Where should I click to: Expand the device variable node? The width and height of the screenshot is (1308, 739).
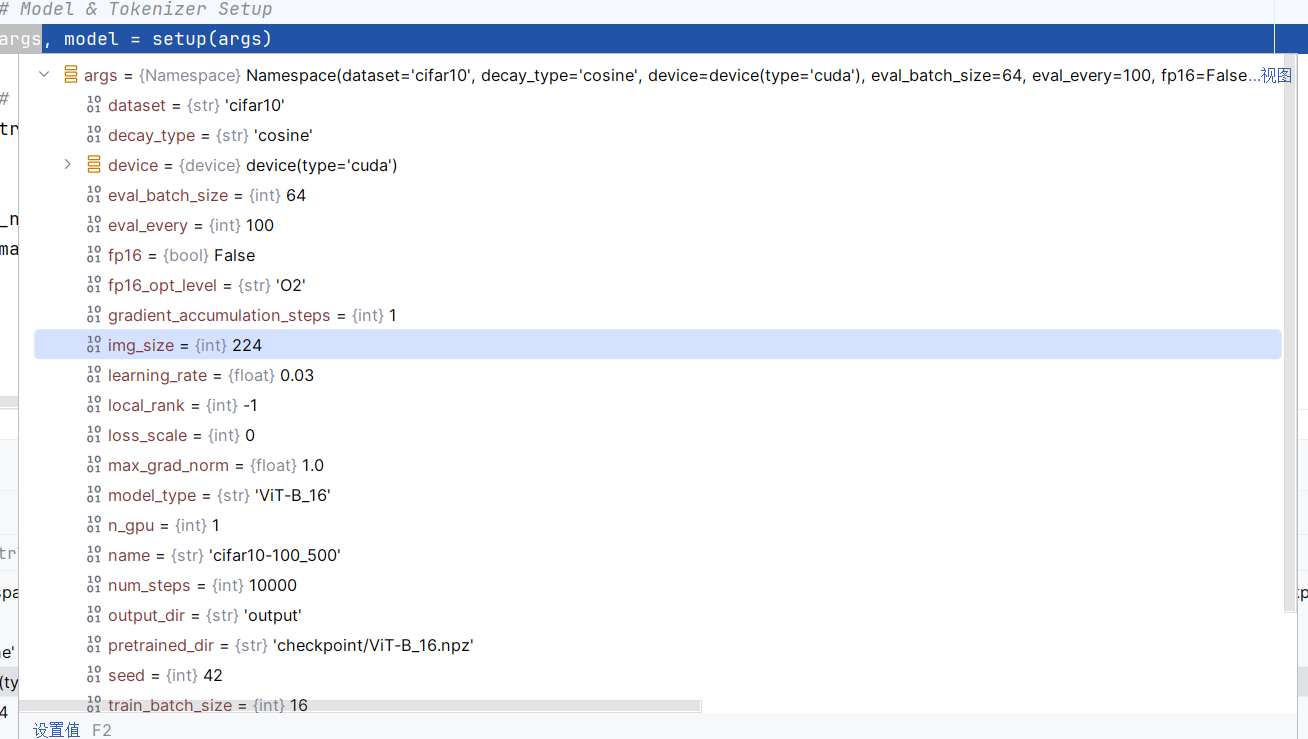click(x=68, y=164)
